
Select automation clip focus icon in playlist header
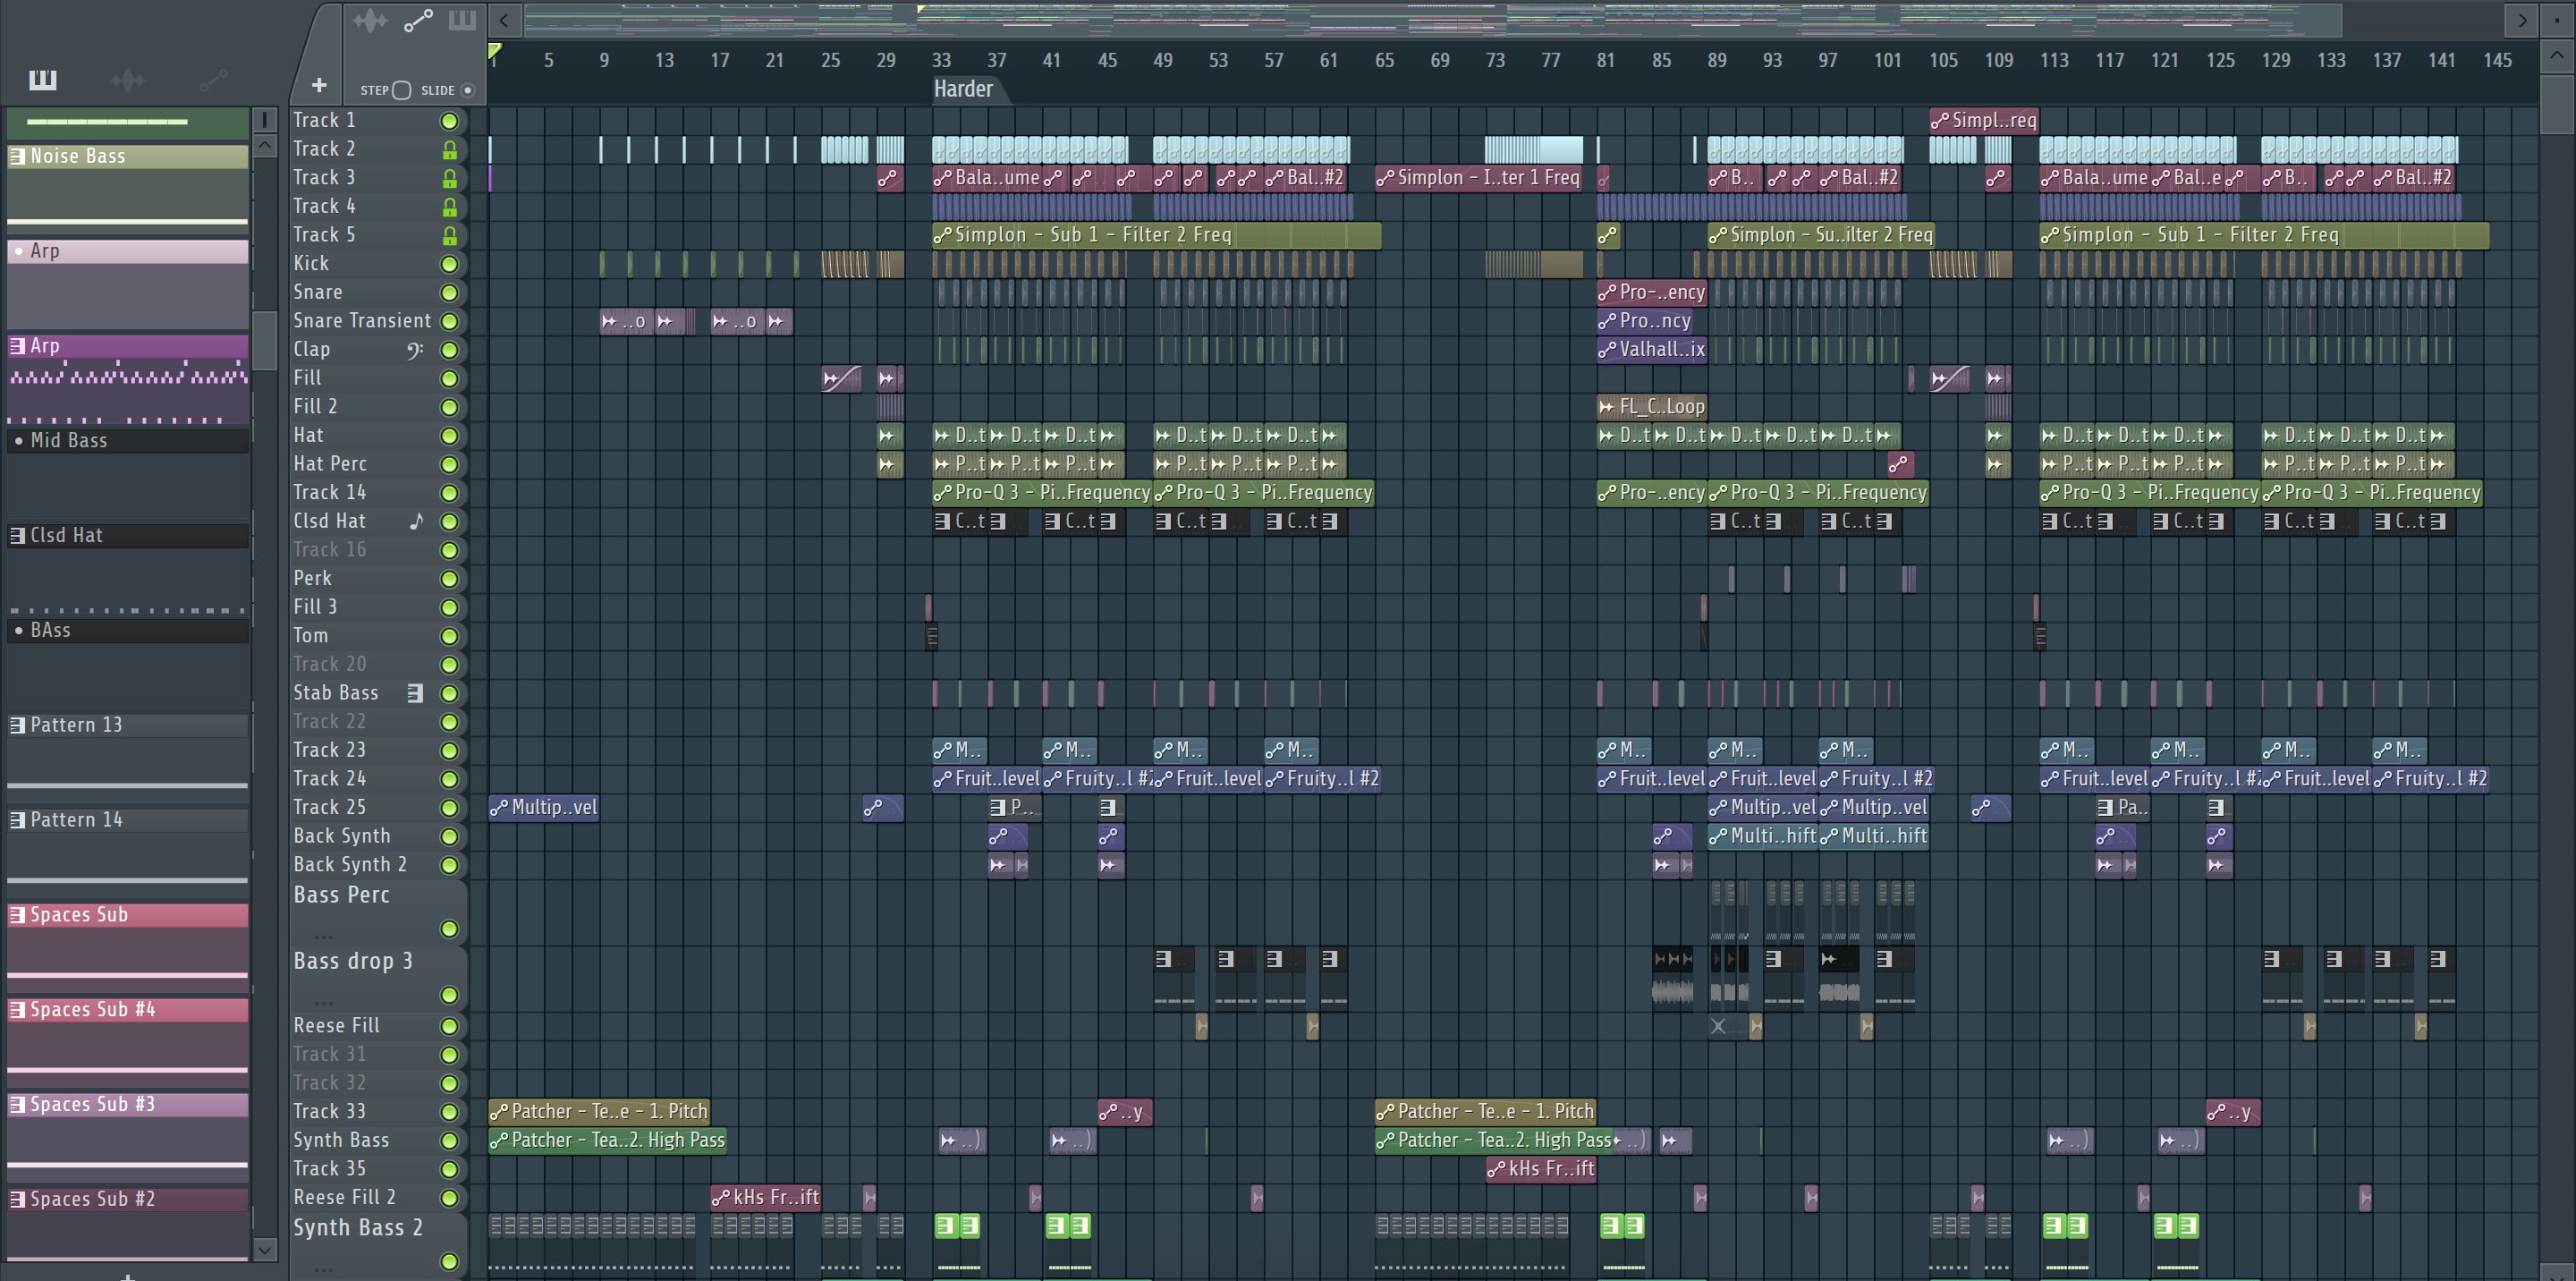[x=418, y=20]
